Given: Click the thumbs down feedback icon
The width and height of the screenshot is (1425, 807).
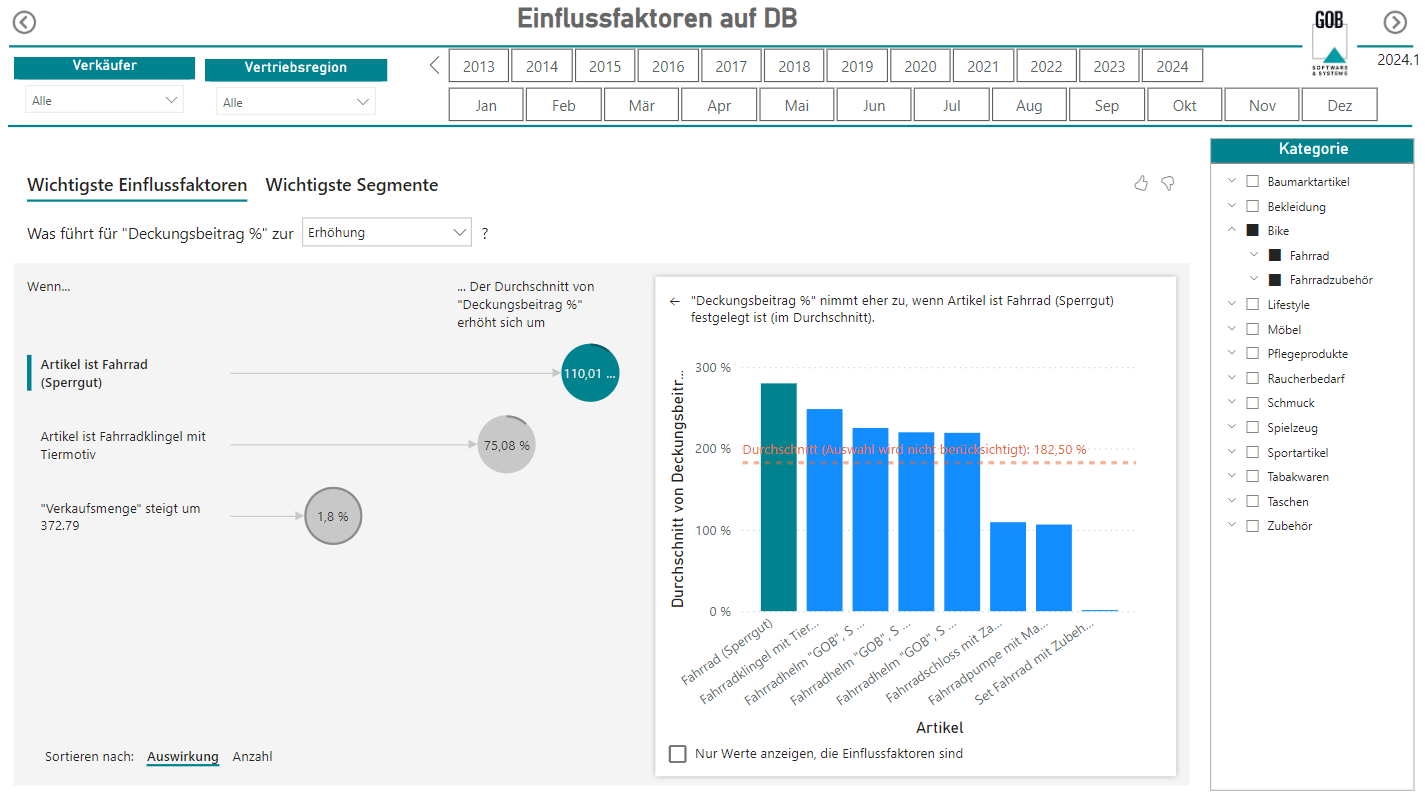Looking at the screenshot, I should tap(1167, 183).
